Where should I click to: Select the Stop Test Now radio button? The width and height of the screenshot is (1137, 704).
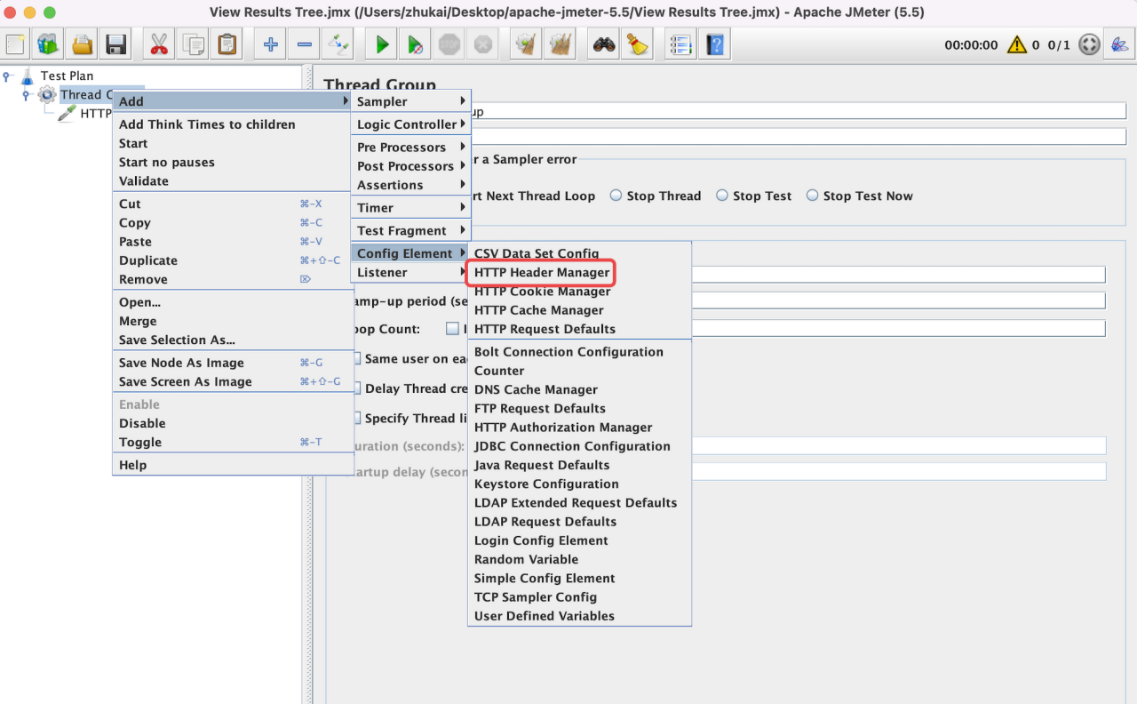coord(812,195)
